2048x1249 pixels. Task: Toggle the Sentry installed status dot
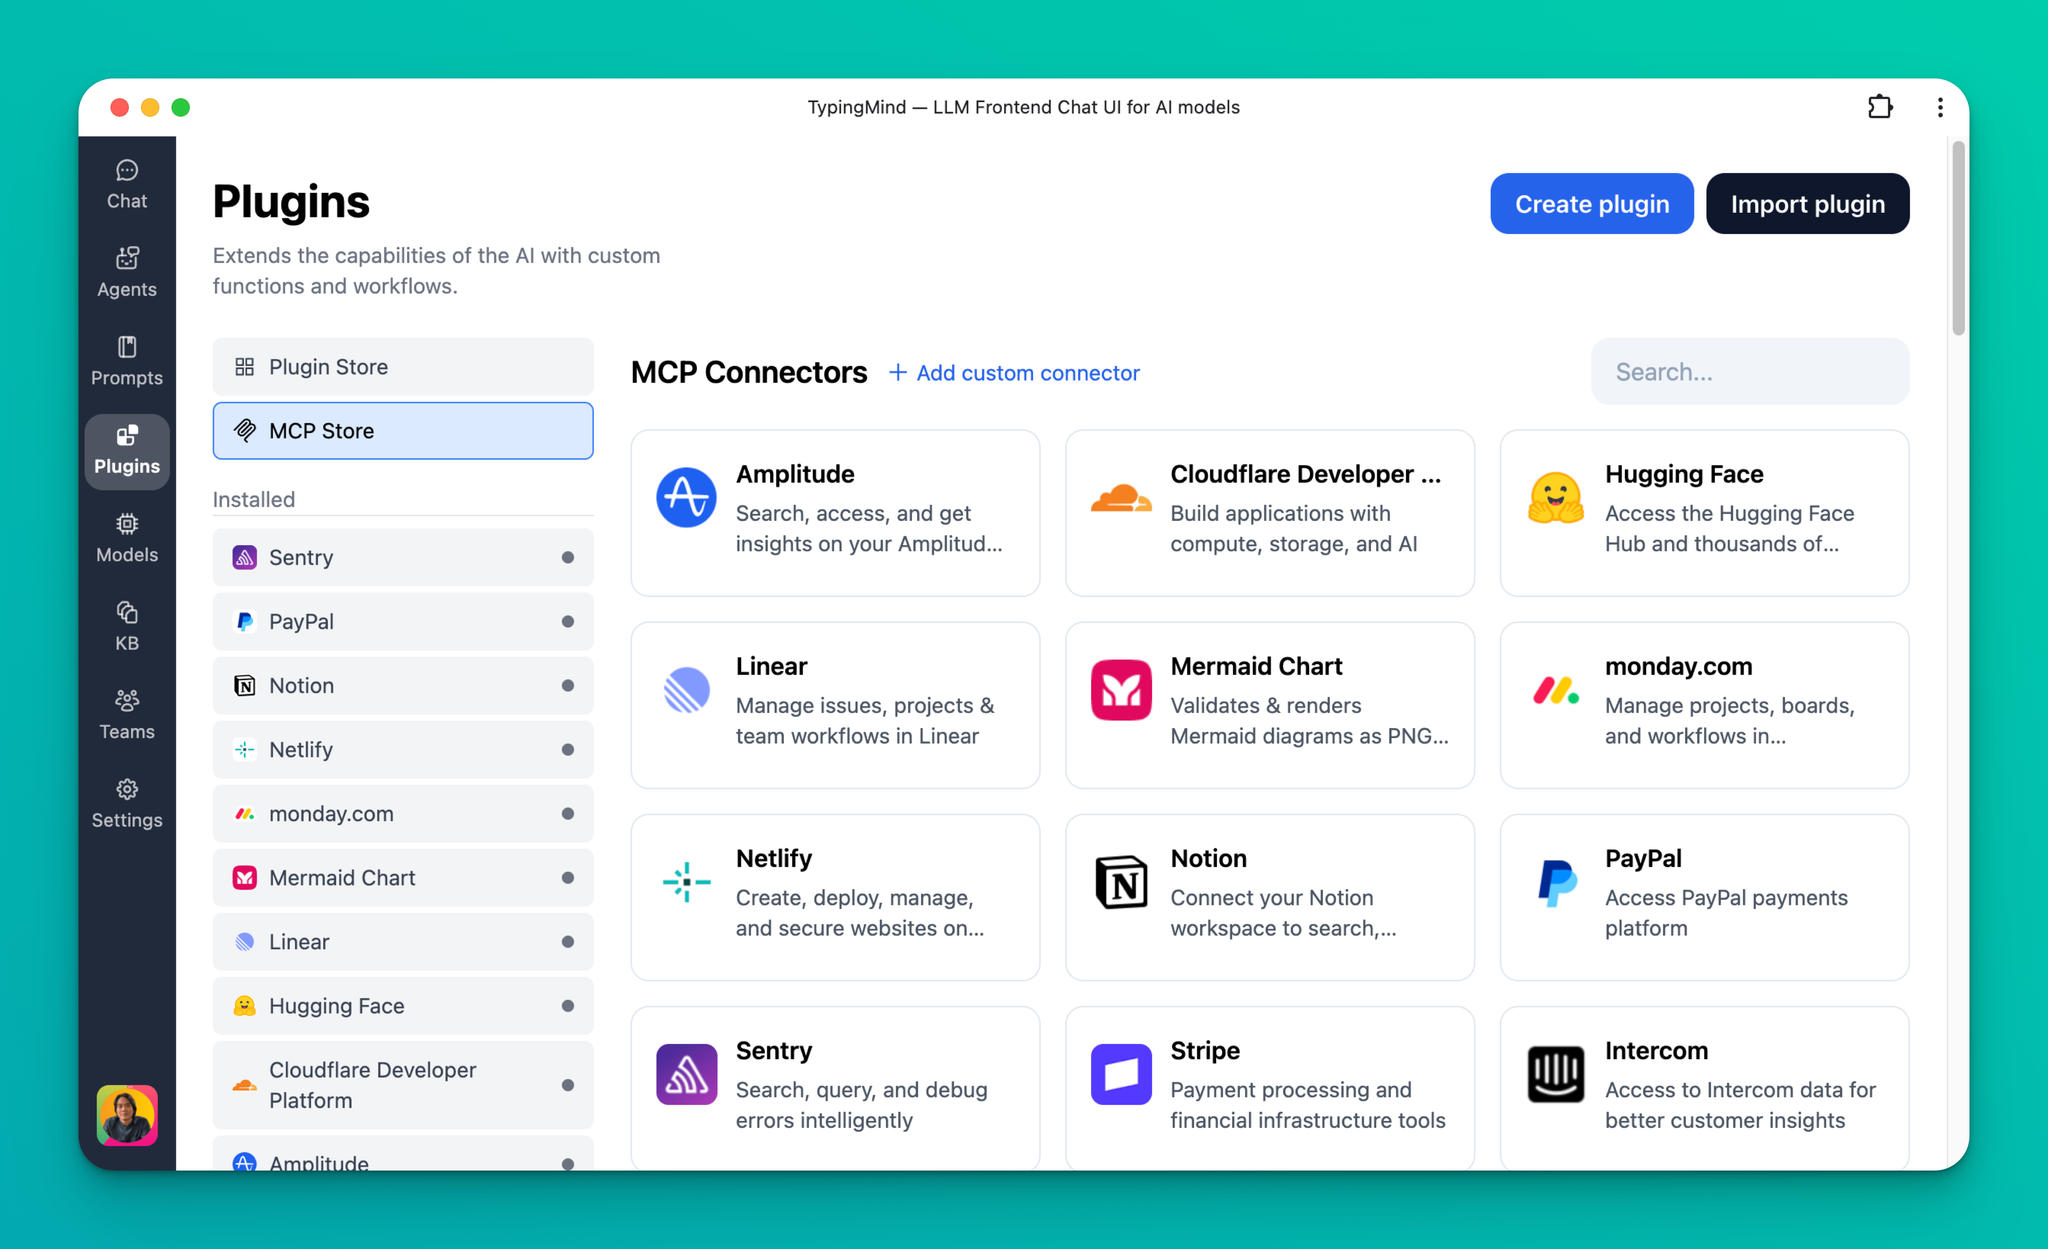coord(568,557)
